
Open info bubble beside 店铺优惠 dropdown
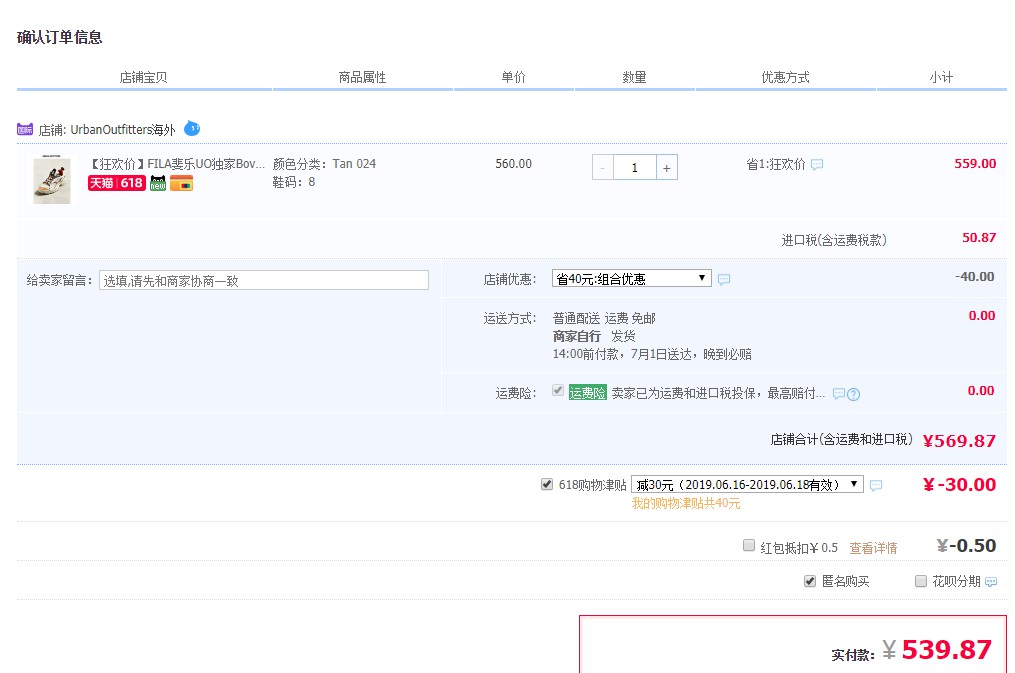click(x=724, y=280)
